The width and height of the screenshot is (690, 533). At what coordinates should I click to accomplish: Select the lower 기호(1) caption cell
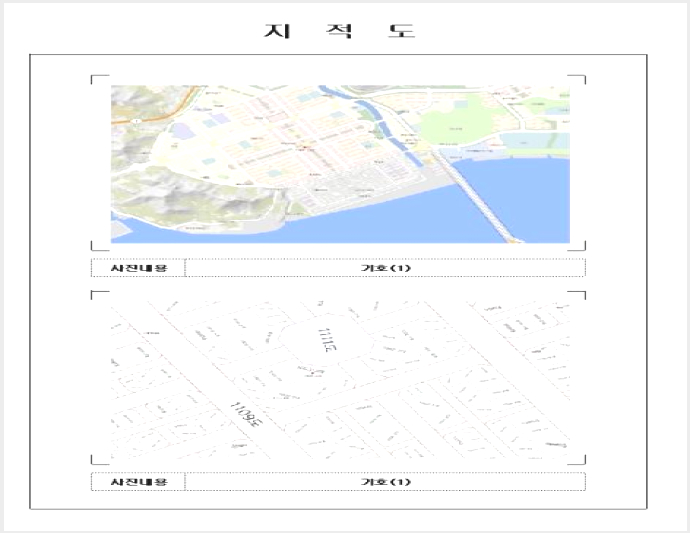tap(385, 481)
